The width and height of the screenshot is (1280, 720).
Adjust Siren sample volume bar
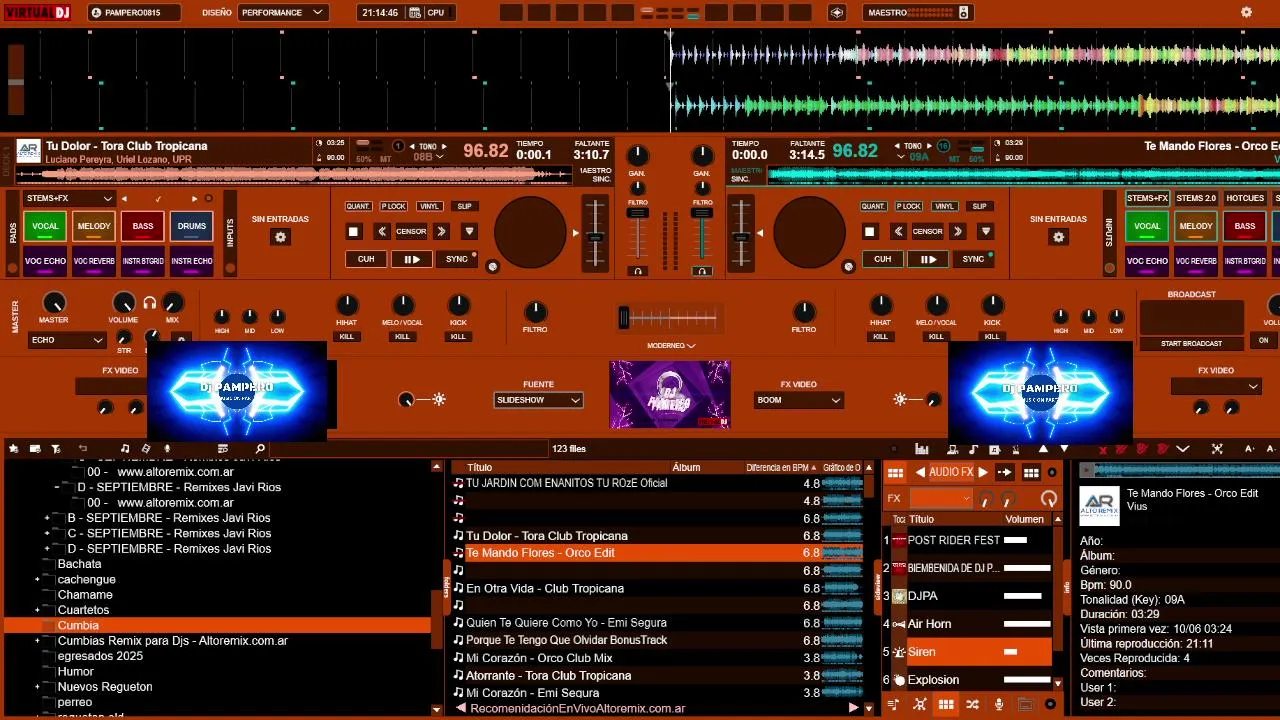point(1027,652)
